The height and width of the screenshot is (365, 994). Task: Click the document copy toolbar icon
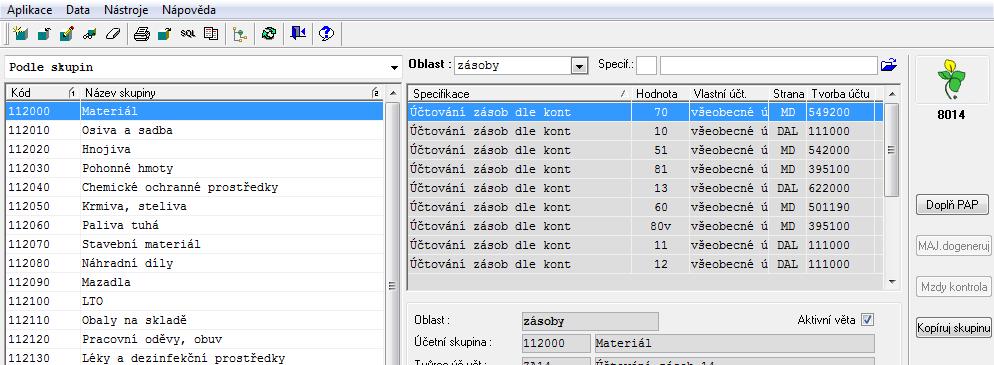click(x=210, y=34)
